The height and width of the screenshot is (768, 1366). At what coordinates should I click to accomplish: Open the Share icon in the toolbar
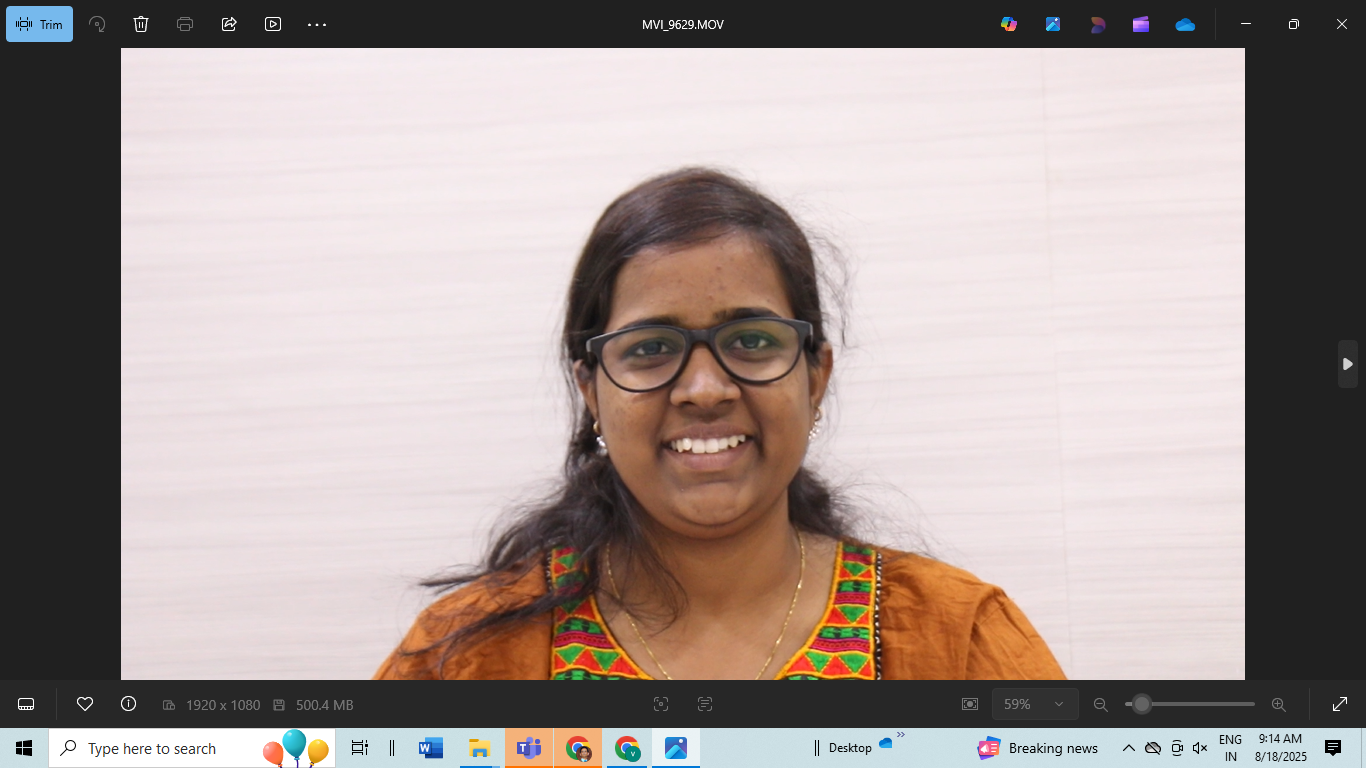click(x=229, y=24)
